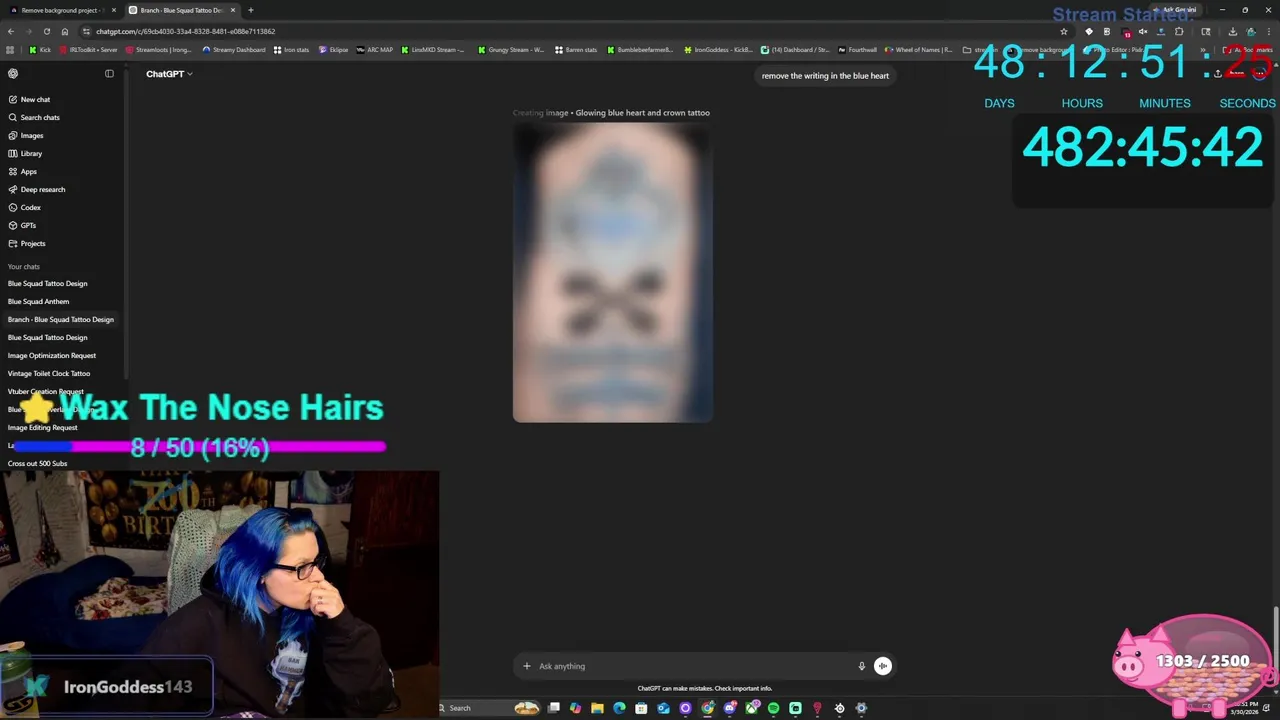Open the GPTs page

click(x=29, y=225)
